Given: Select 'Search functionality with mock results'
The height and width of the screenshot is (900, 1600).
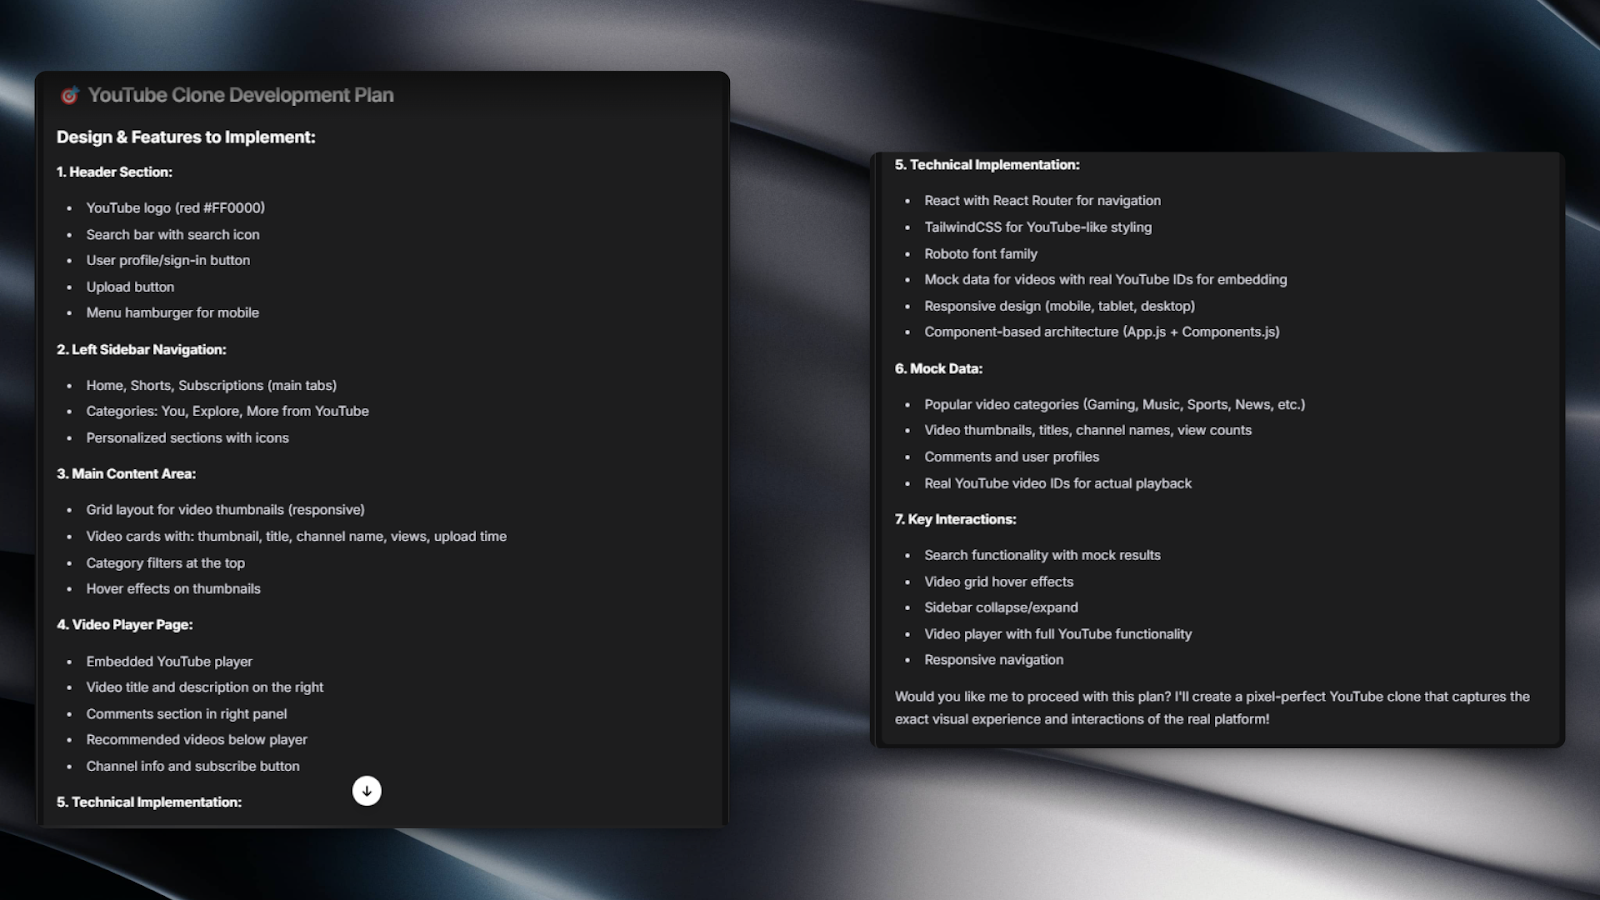Looking at the screenshot, I should [x=1043, y=556].
